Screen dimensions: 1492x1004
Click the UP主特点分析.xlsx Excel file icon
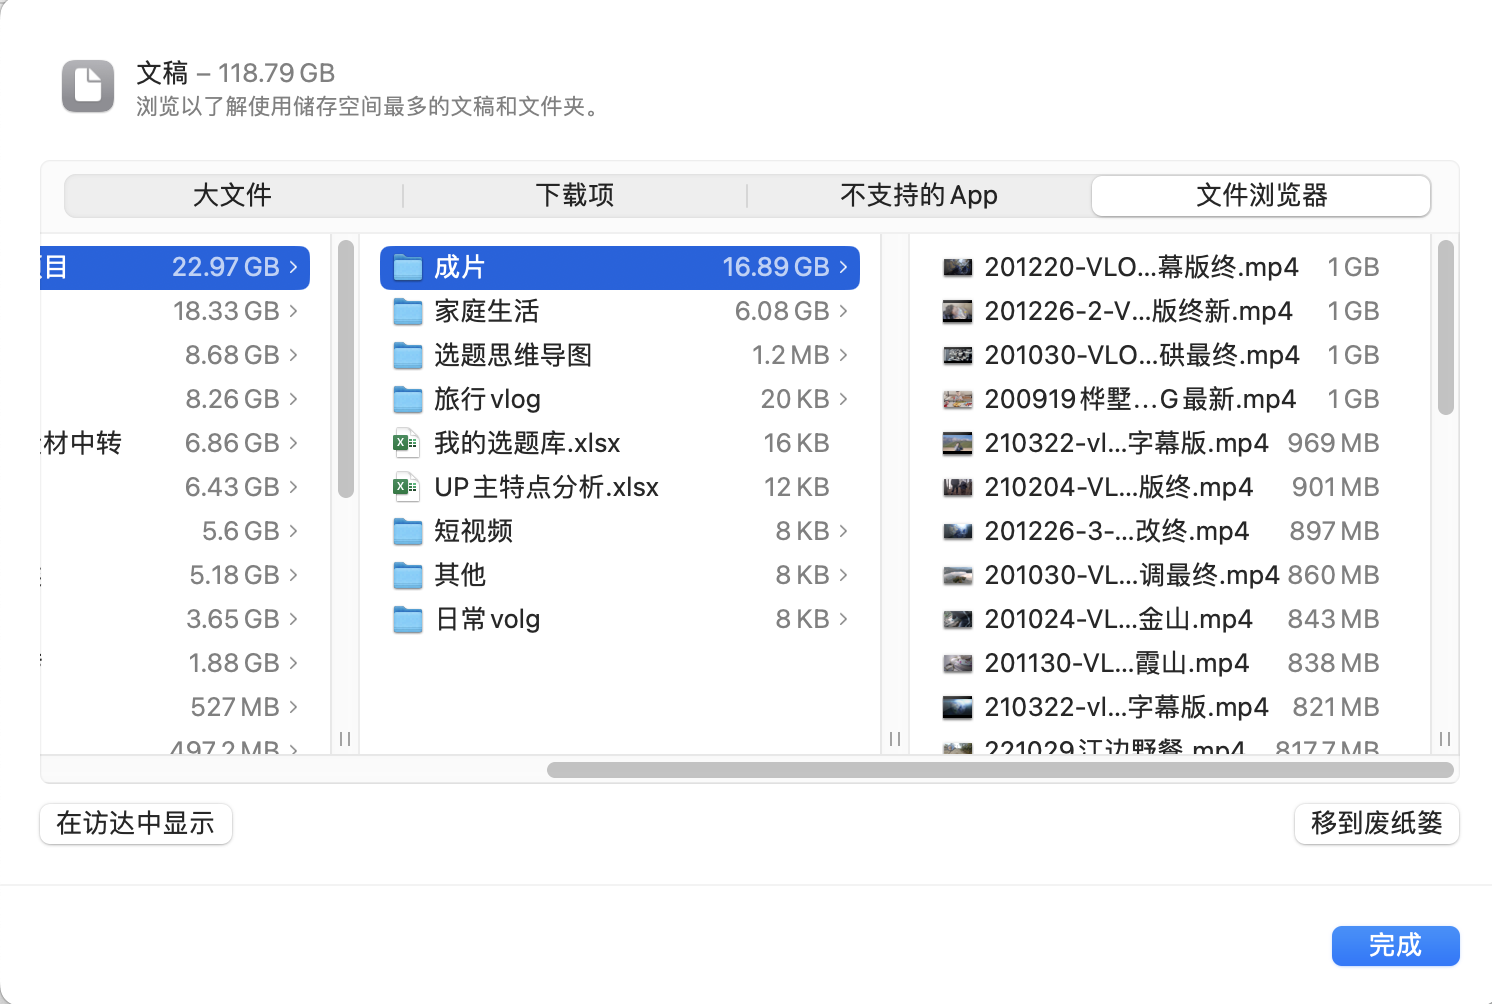406,487
